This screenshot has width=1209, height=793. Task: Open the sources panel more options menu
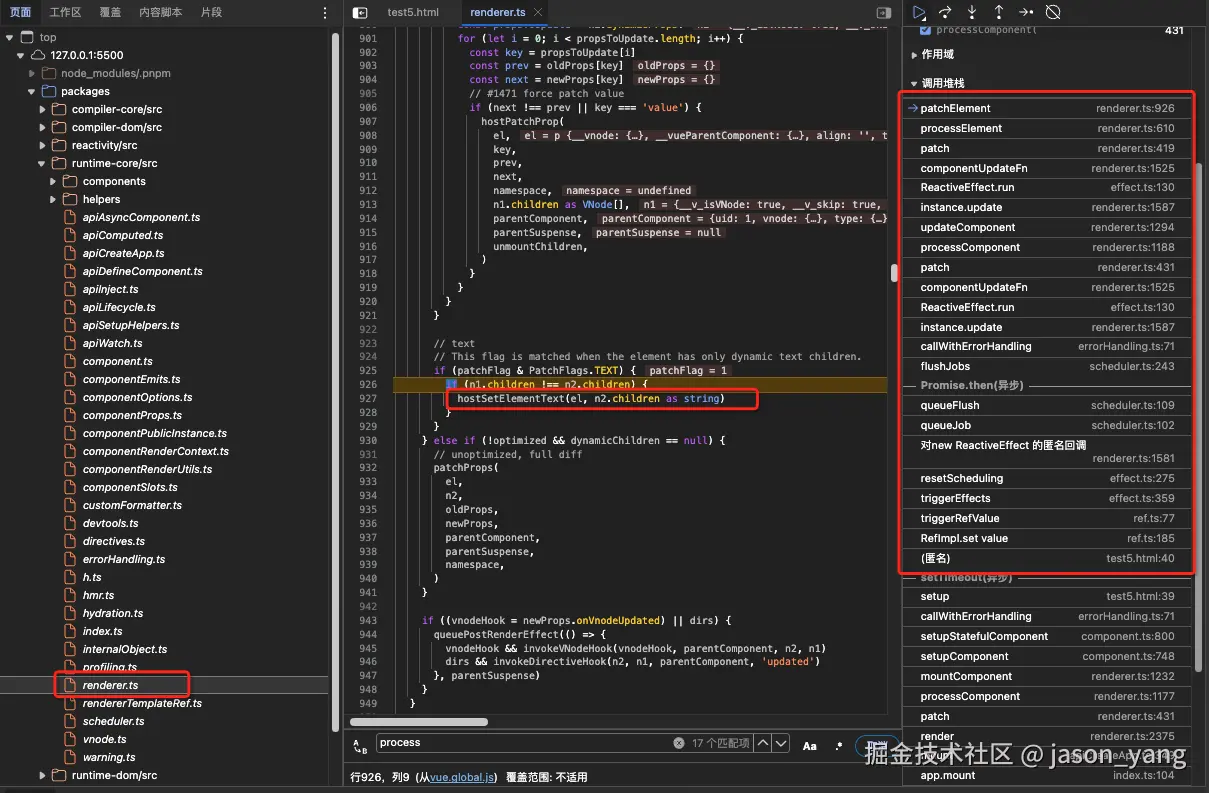point(324,13)
